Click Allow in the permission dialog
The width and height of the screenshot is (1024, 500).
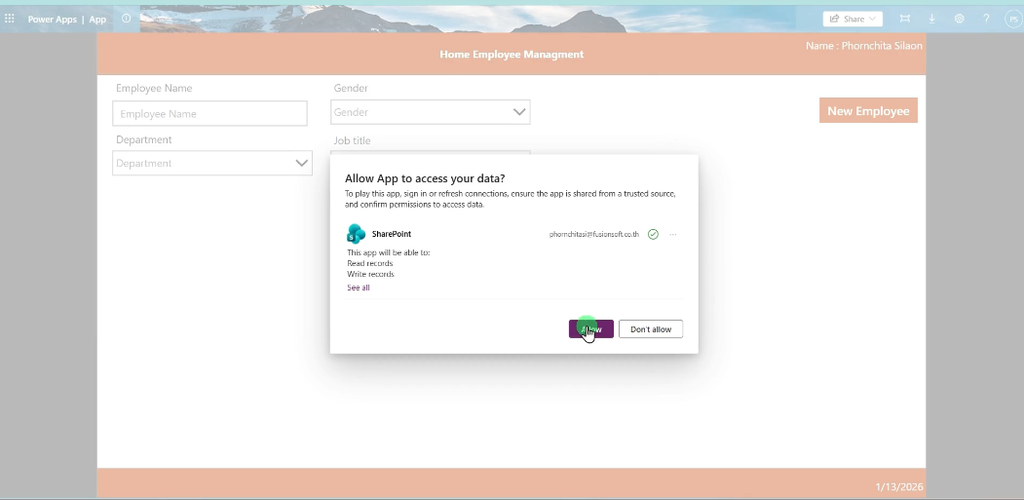591,329
